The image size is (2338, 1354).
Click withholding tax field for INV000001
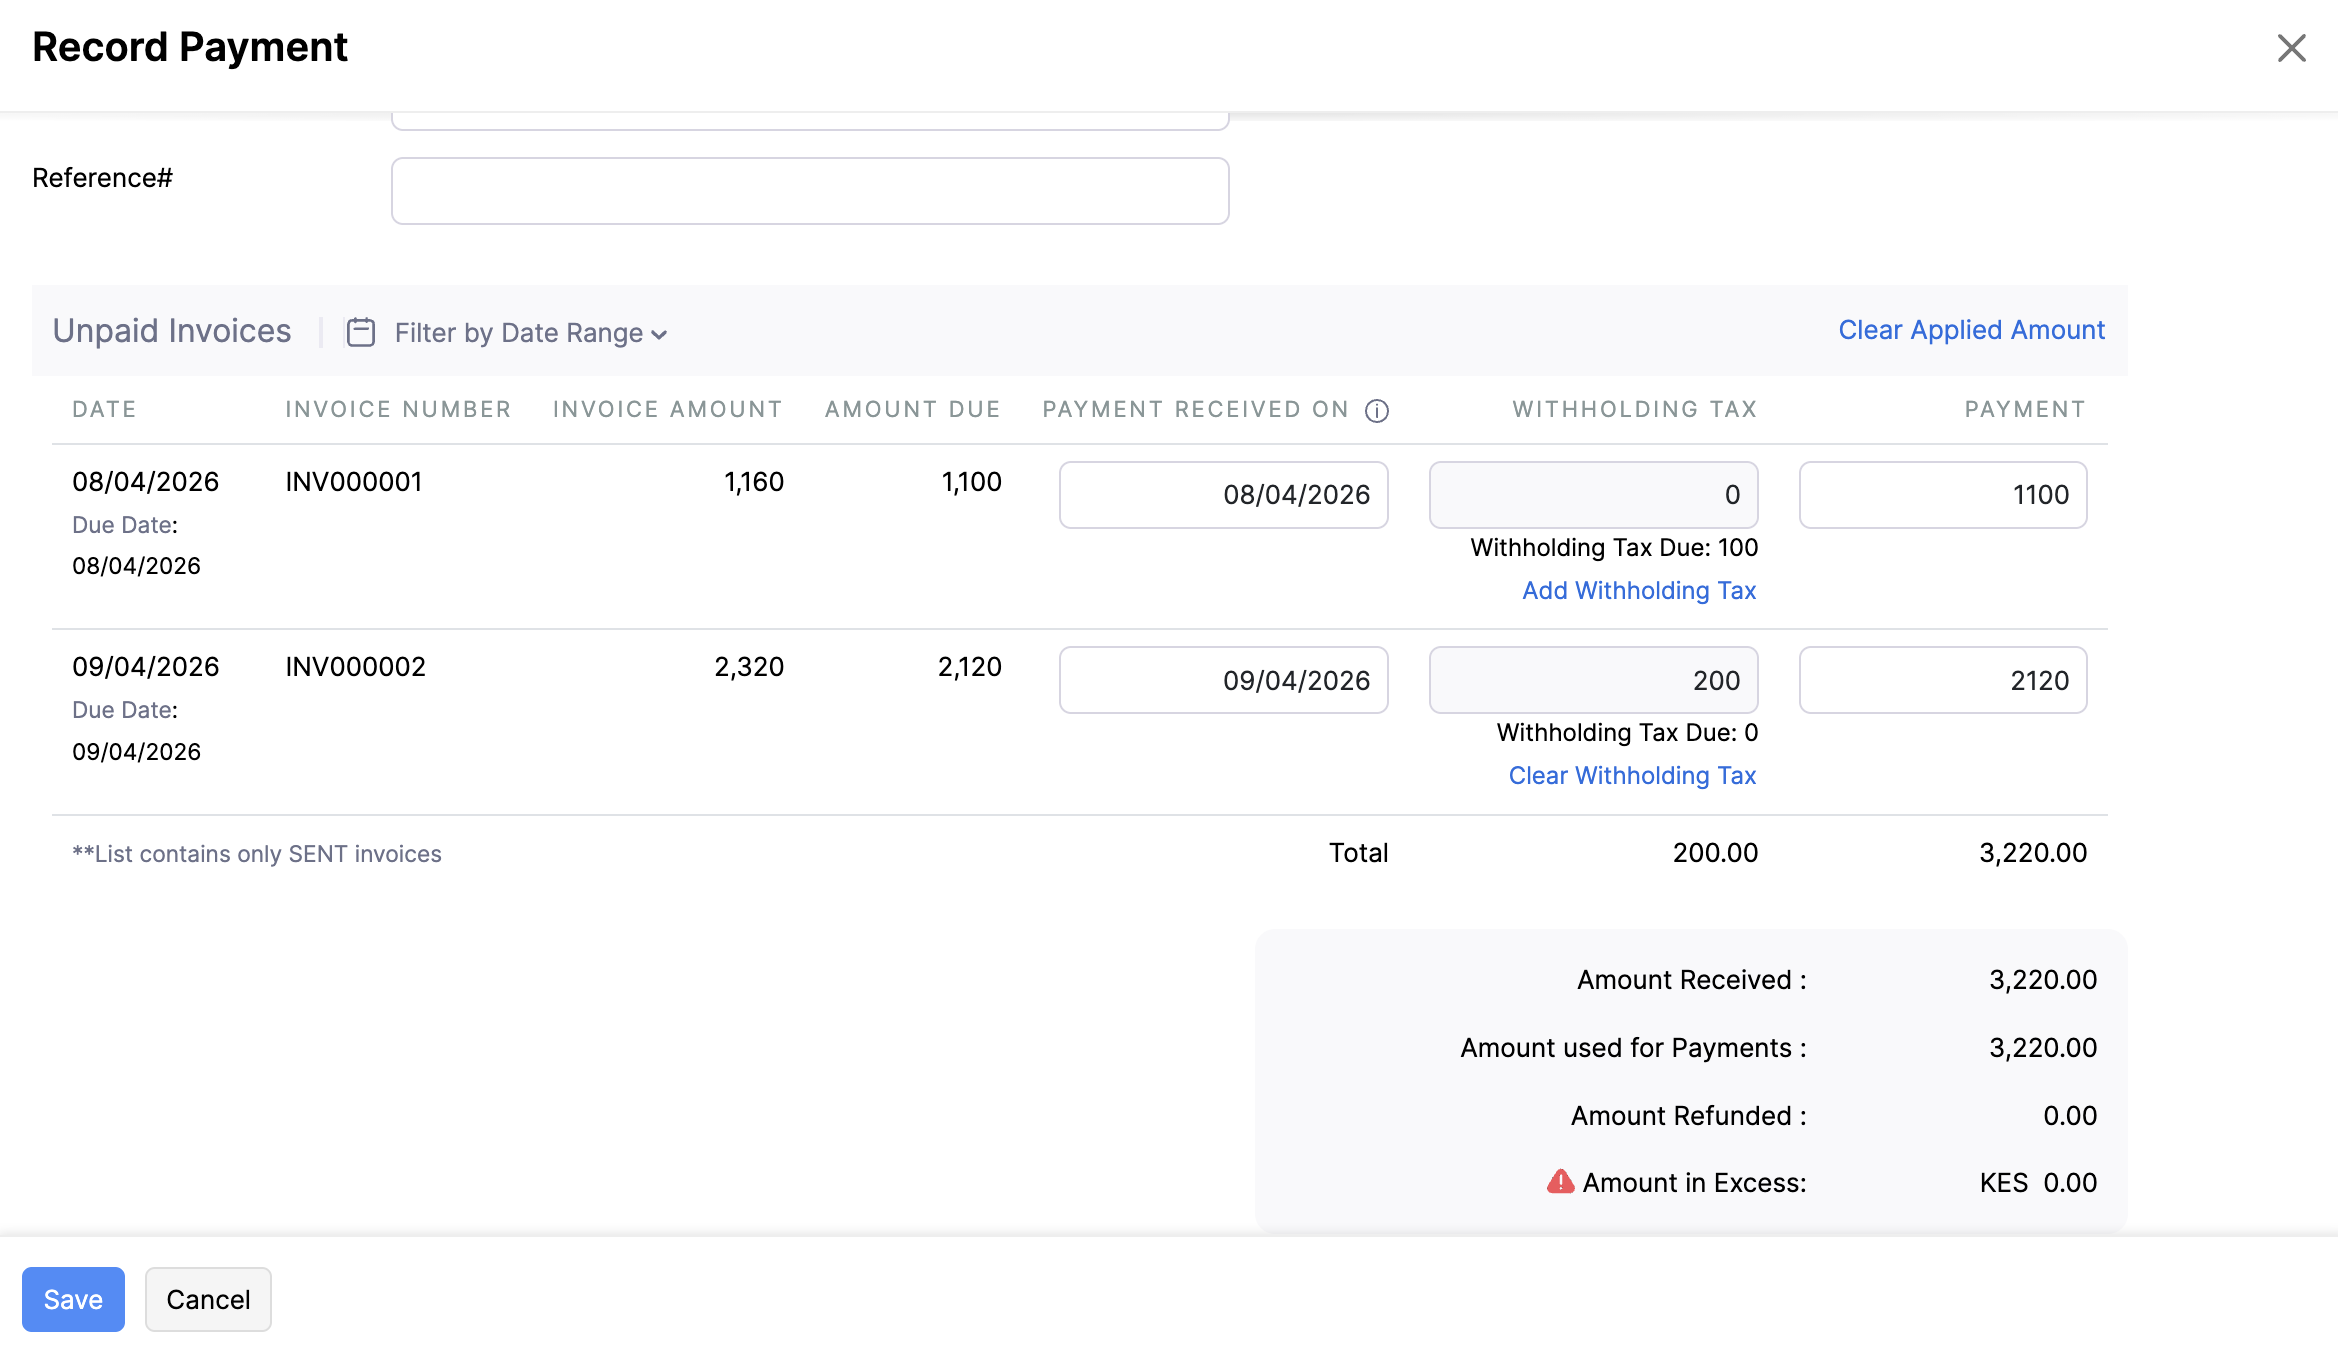(1594, 495)
